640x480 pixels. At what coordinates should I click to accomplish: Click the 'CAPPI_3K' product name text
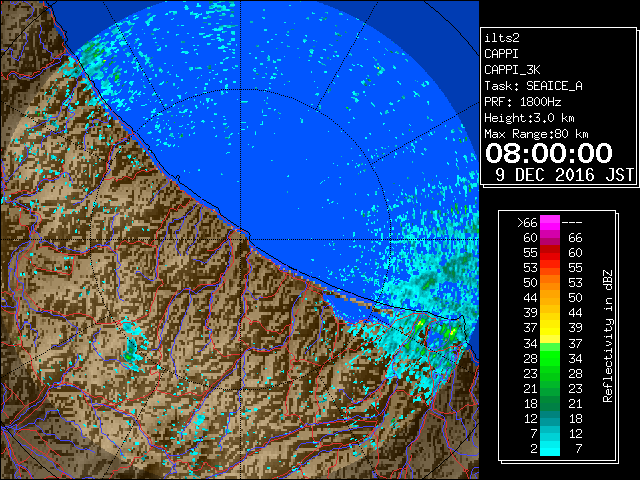[512, 70]
